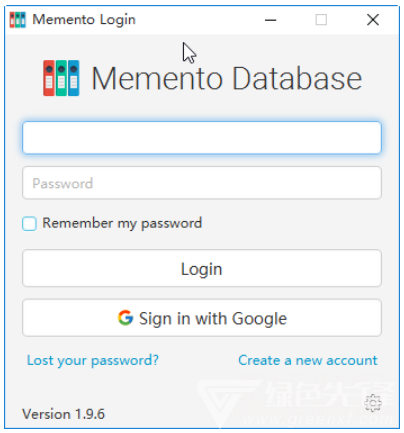Click the blue binder in the logo

tap(73, 78)
